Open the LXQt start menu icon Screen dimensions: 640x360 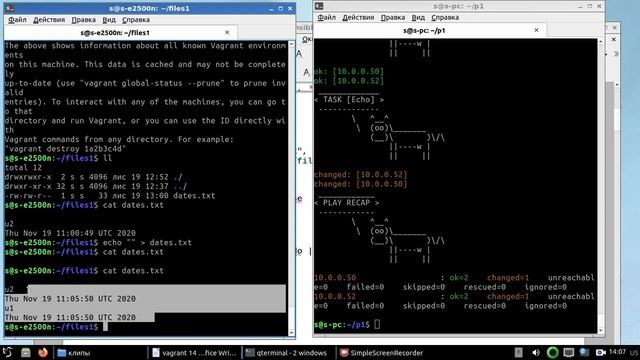click(x=7, y=353)
